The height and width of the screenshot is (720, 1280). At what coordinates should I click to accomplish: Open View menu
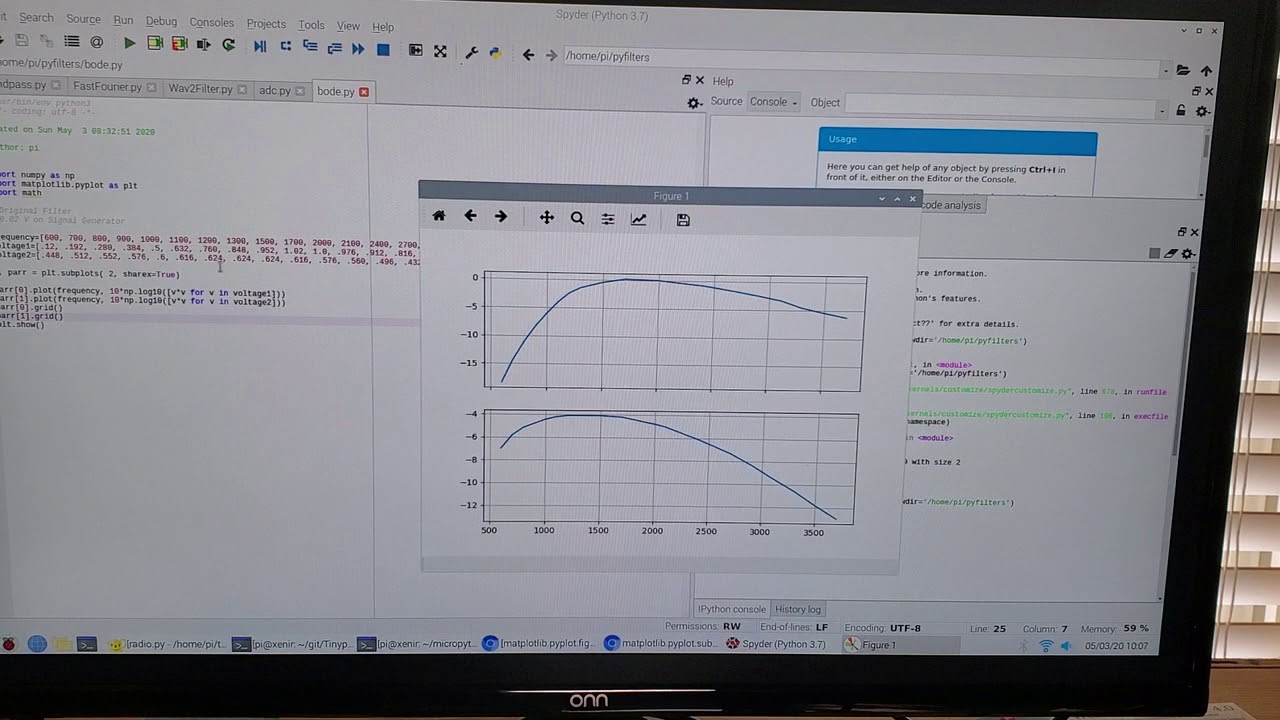(x=348, y=26)
